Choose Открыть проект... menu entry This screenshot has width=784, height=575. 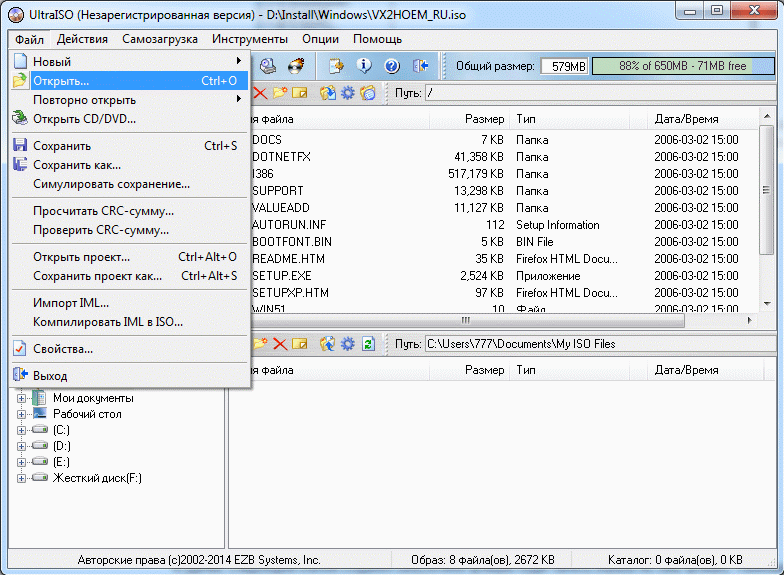tap(129, 256)
